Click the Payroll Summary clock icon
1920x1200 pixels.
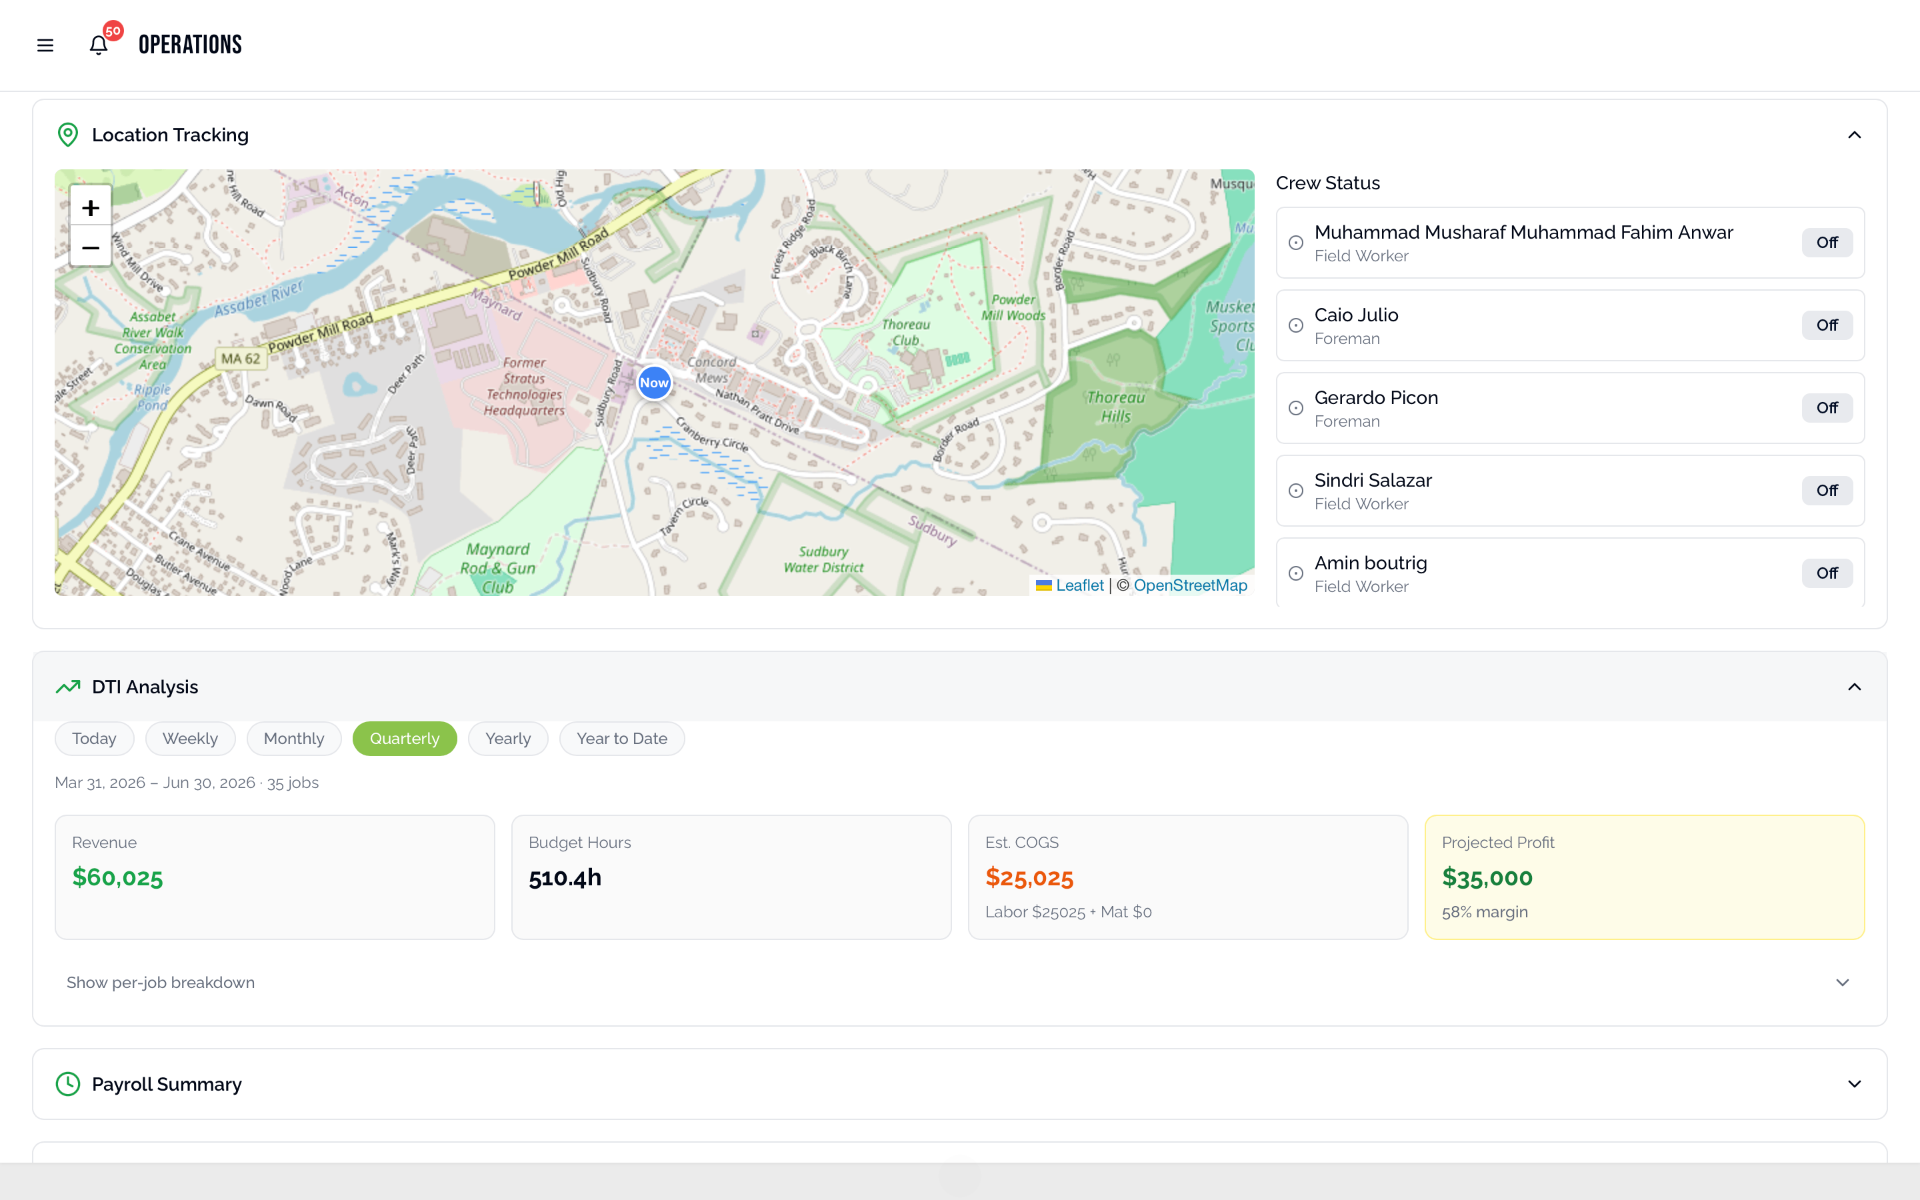point(68,1084)
